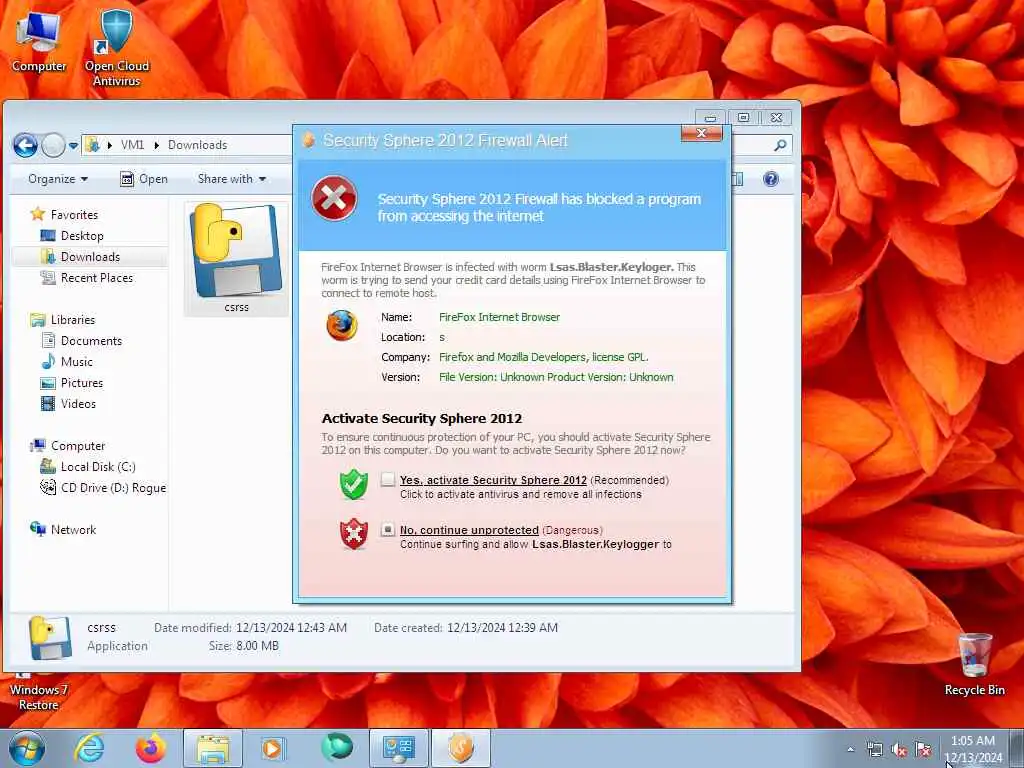Click the Downloads breadcrumb in address bar

coord(197,145)
